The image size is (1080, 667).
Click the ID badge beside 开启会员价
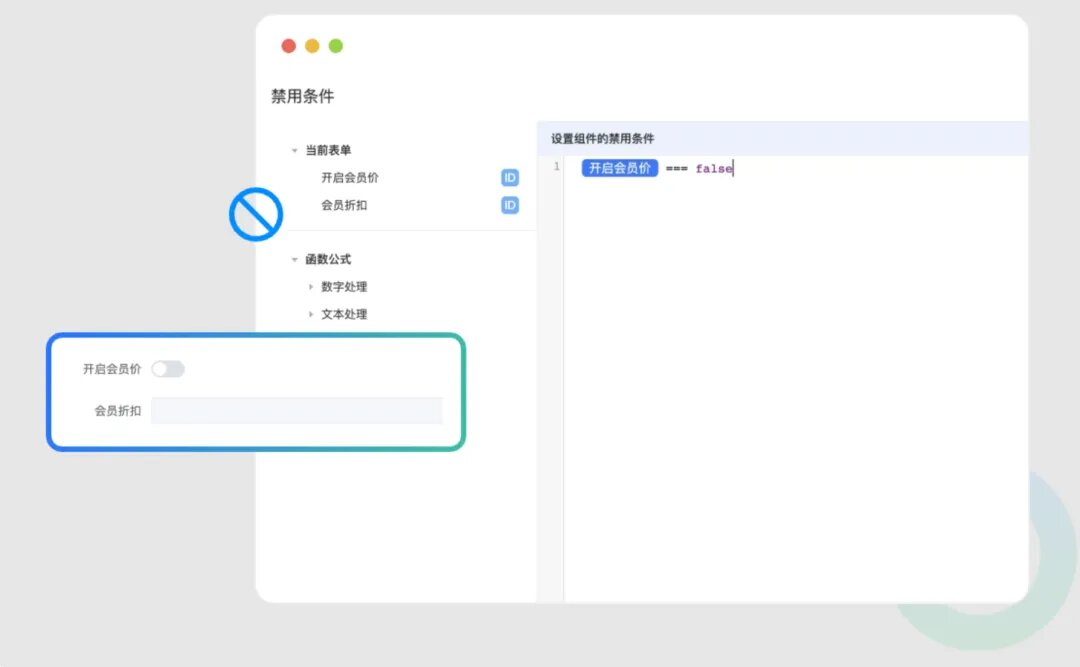(x=510, y=178)
